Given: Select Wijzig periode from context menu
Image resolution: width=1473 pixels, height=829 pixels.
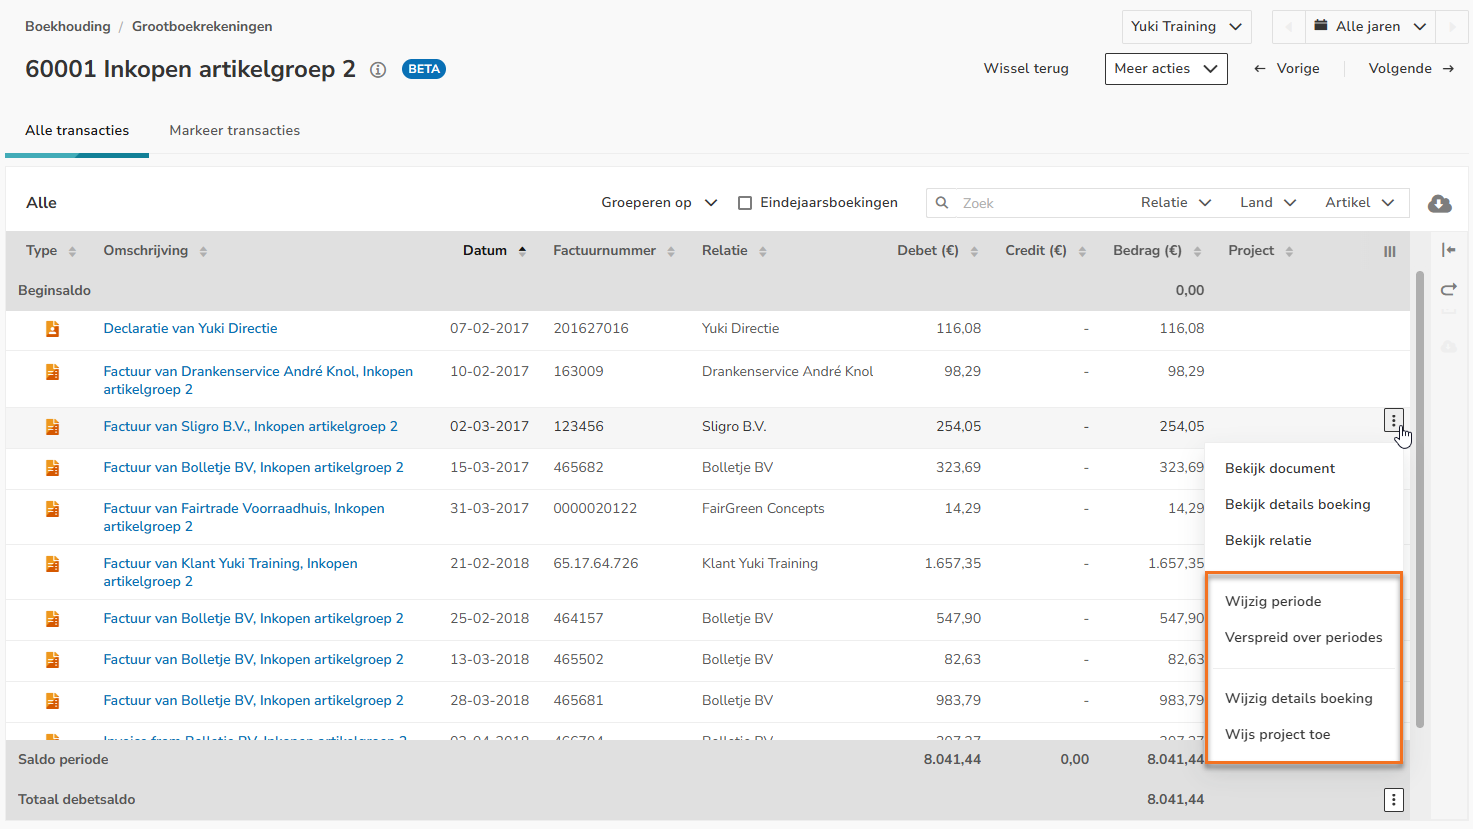Looking at the screenshot, I should [x=1273, y=602].
